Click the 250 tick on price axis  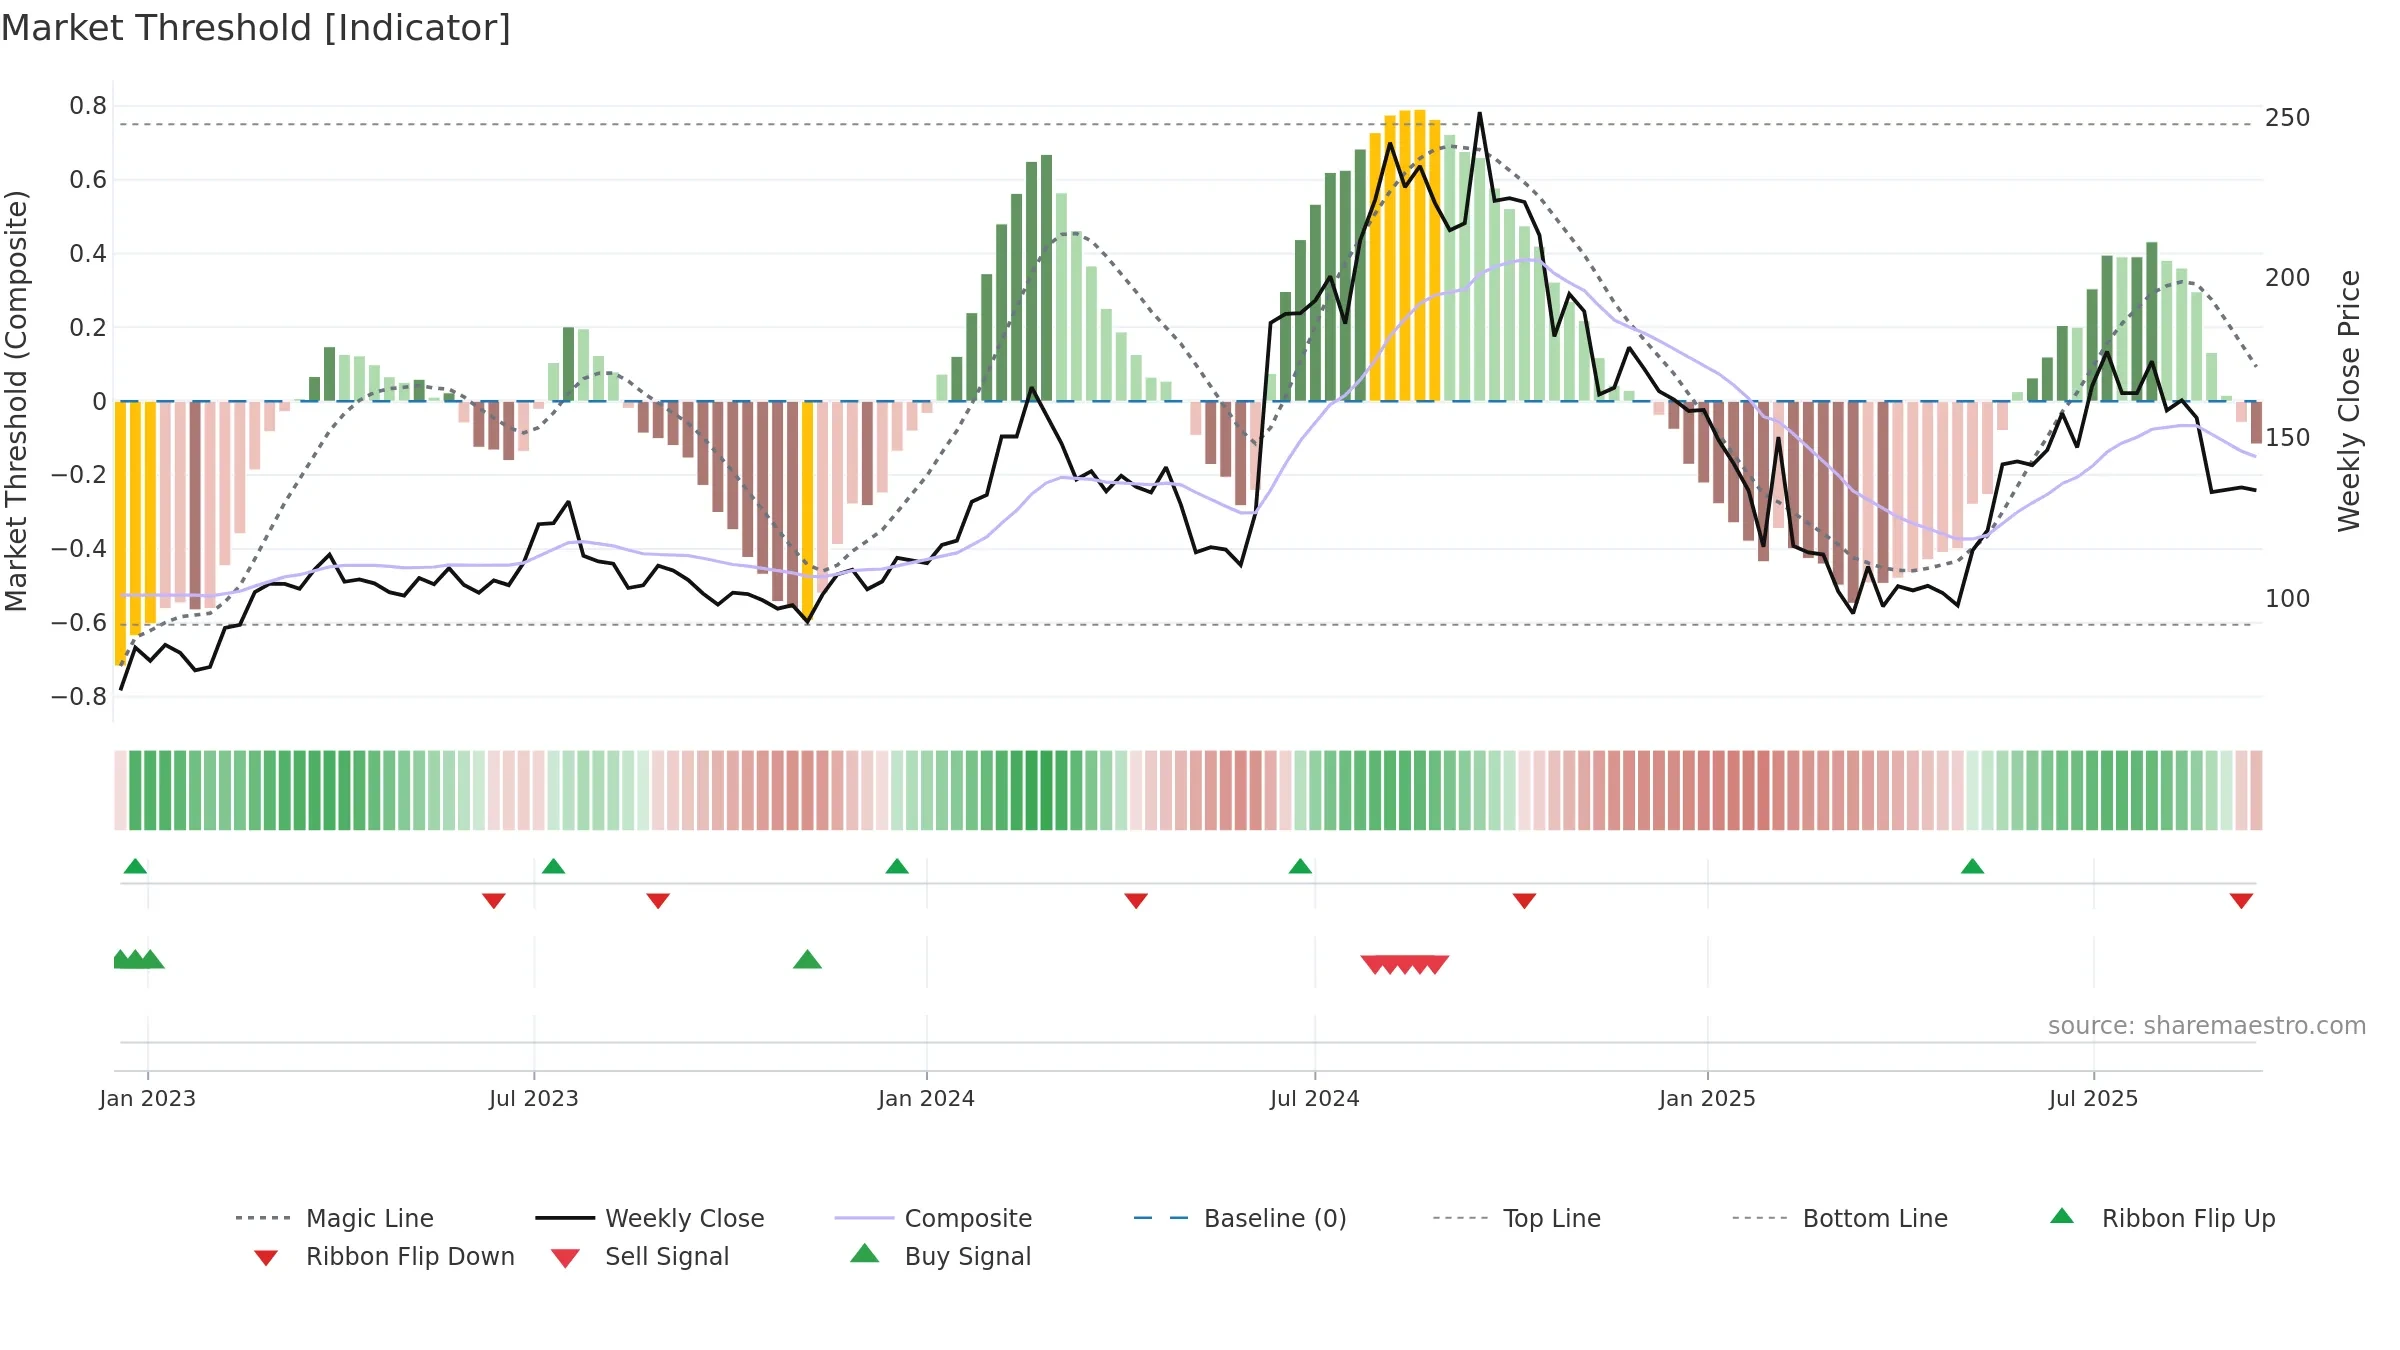coord(2288,118)
